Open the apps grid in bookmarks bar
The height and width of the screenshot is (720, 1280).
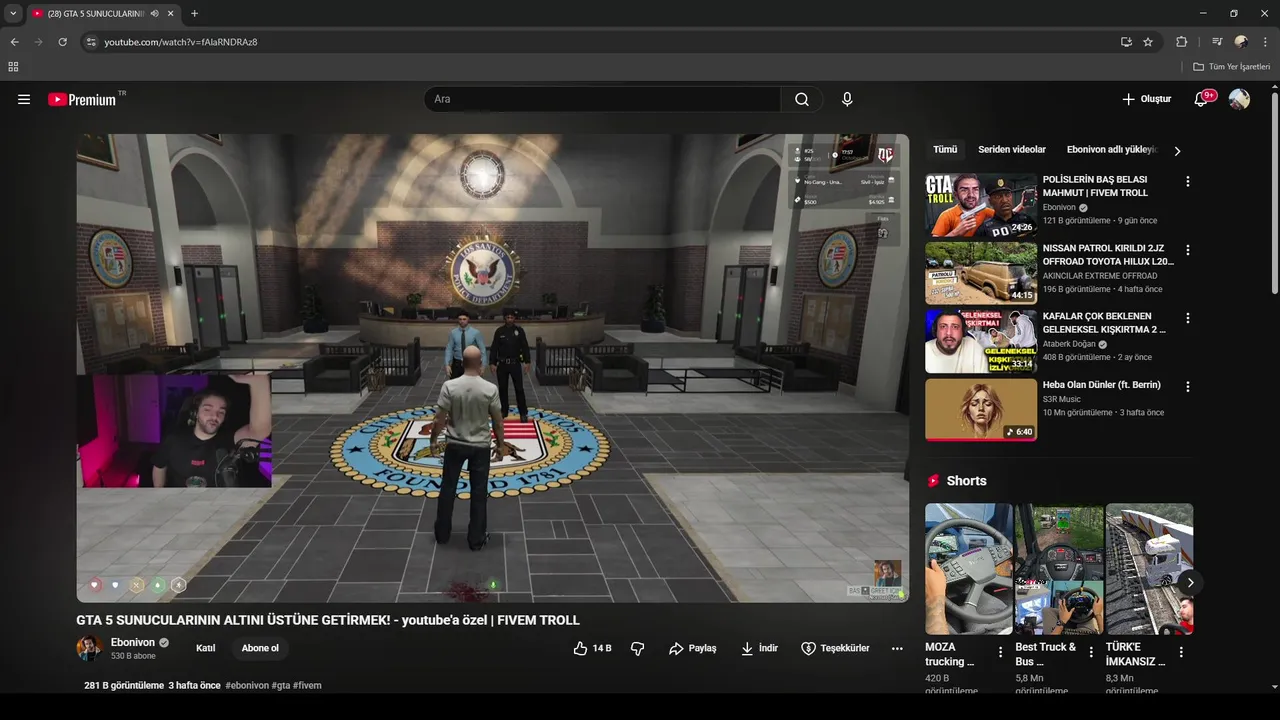coord(13,67)
